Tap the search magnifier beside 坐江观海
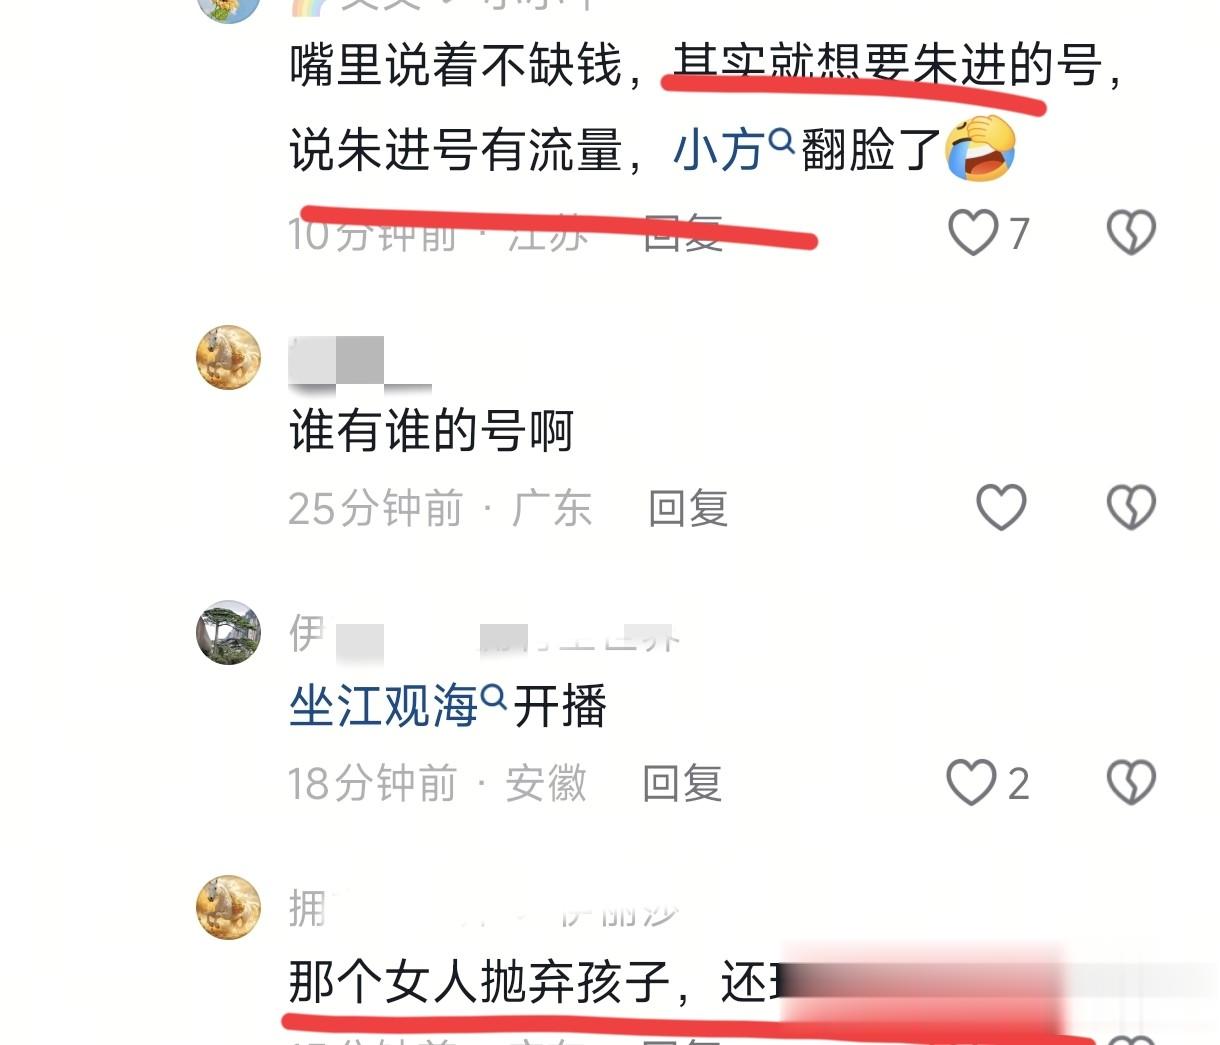 494,696
